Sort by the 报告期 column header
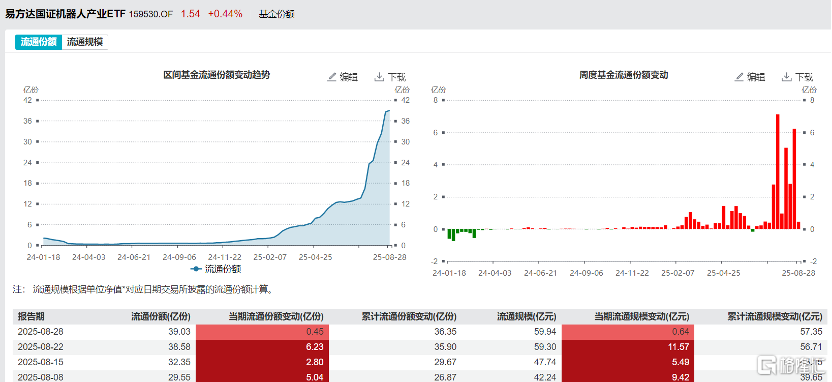The width and height of the screenshot is (832, 382). [31, 317]
